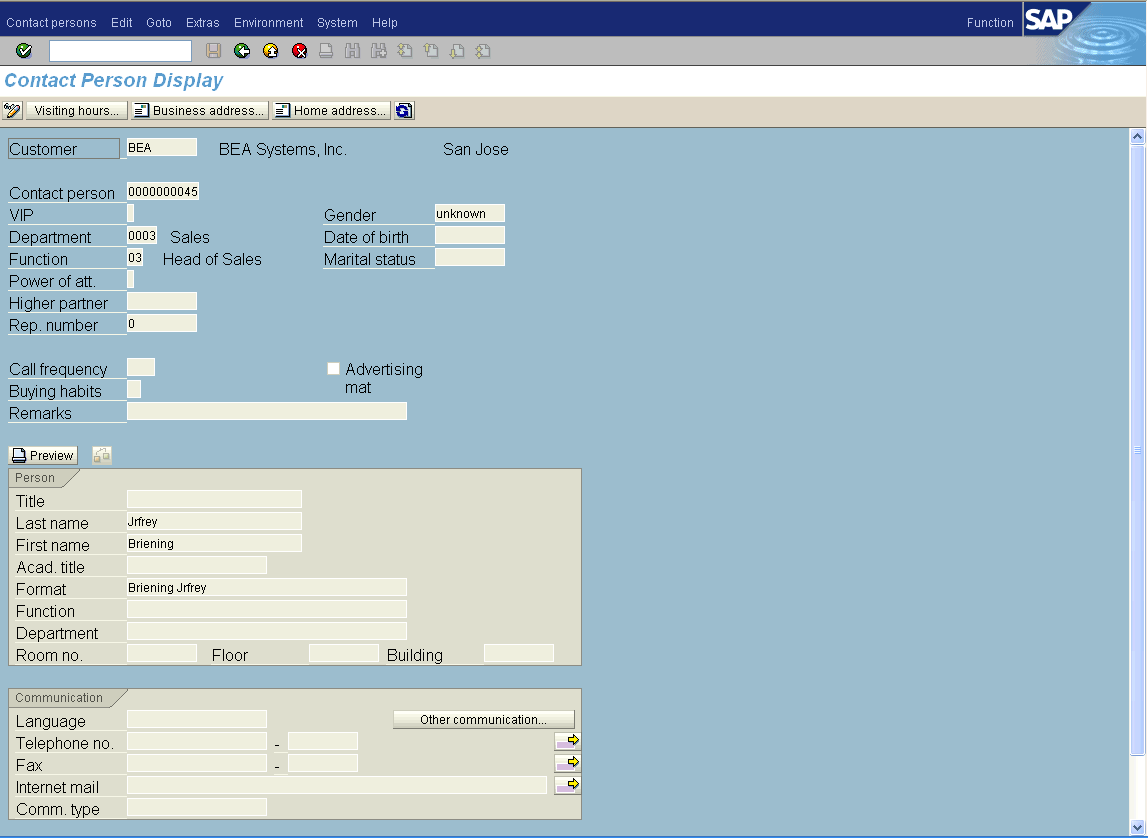Click the First Page icon
Image resolution: width=1148 pixels, height=838 pixels.
[405, 50]
